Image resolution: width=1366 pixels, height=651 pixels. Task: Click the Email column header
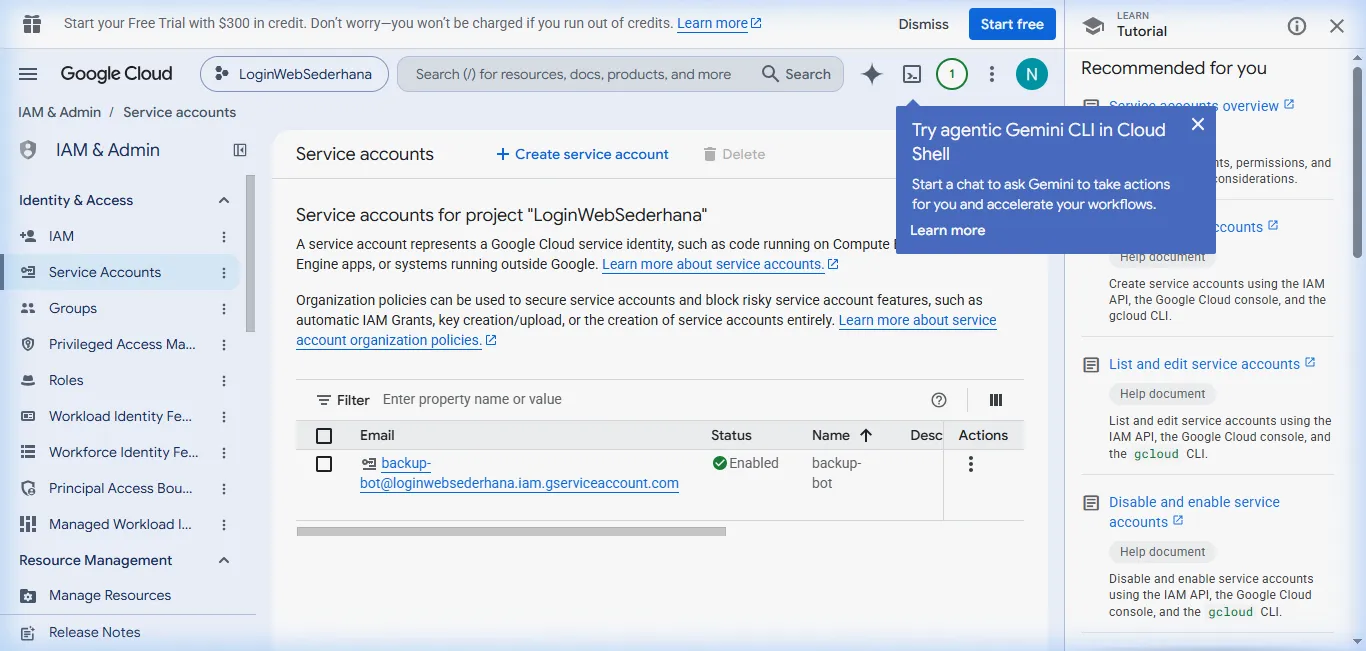pos(377,435)
